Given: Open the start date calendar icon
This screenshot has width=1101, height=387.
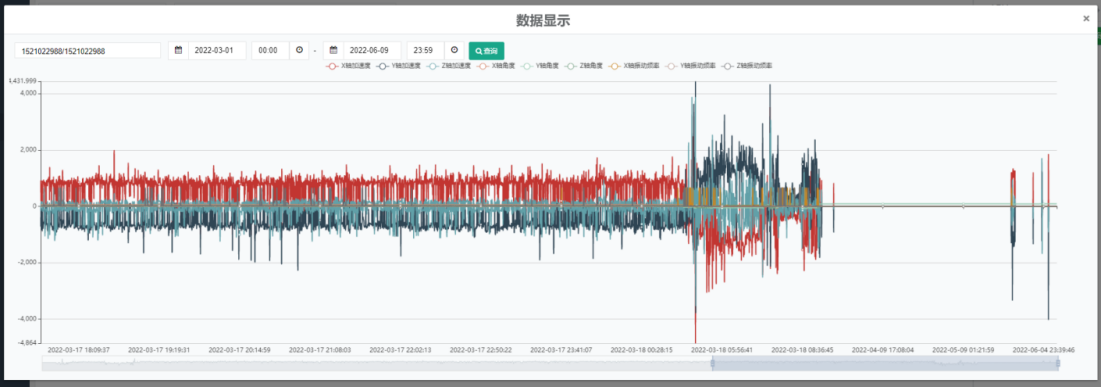Looking at the screenshot, I should 178,51.
